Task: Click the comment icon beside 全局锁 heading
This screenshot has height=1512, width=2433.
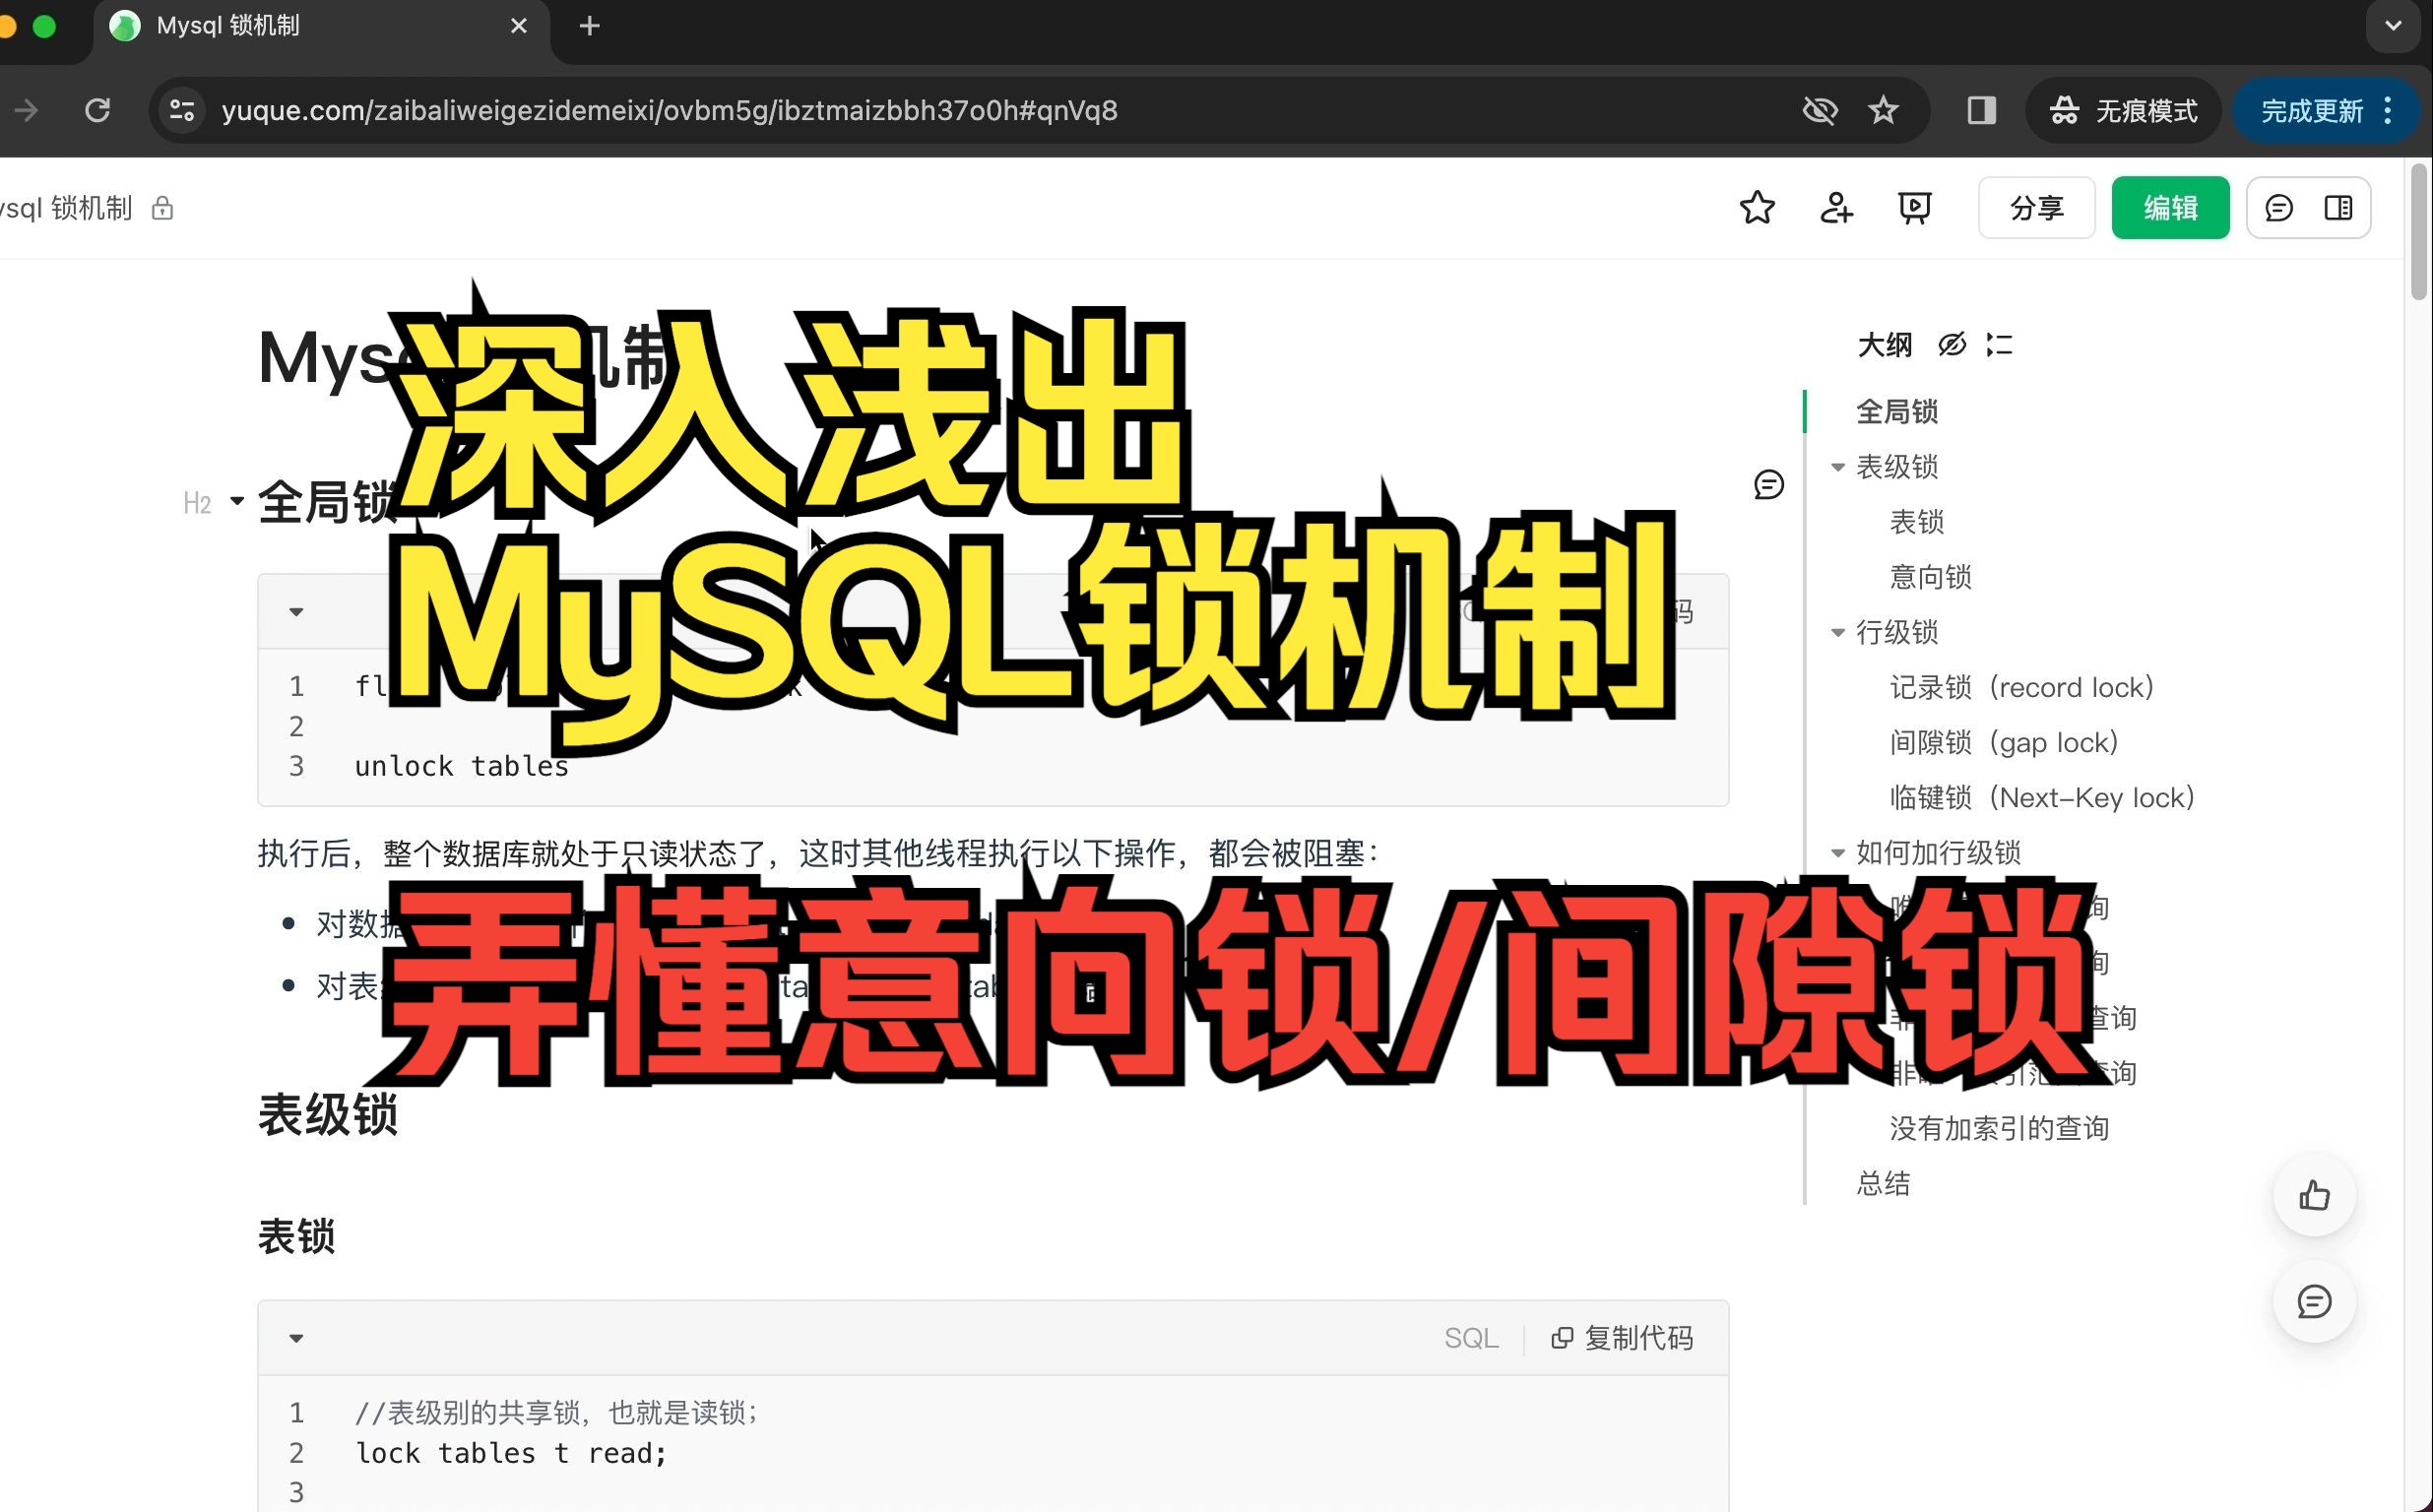Action: pos(1768,485)
